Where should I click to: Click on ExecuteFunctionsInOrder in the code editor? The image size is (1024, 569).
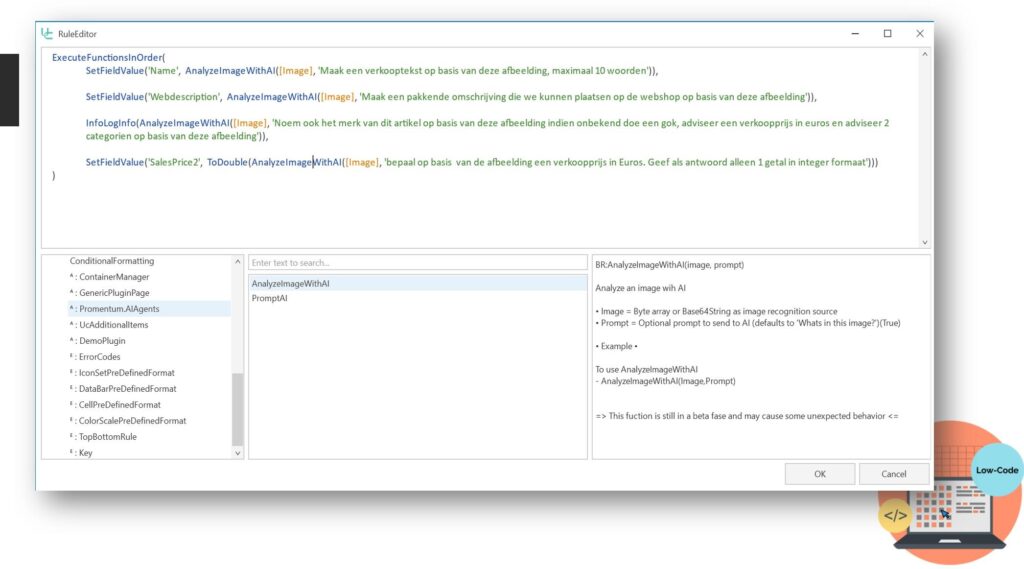pos(107,57)
